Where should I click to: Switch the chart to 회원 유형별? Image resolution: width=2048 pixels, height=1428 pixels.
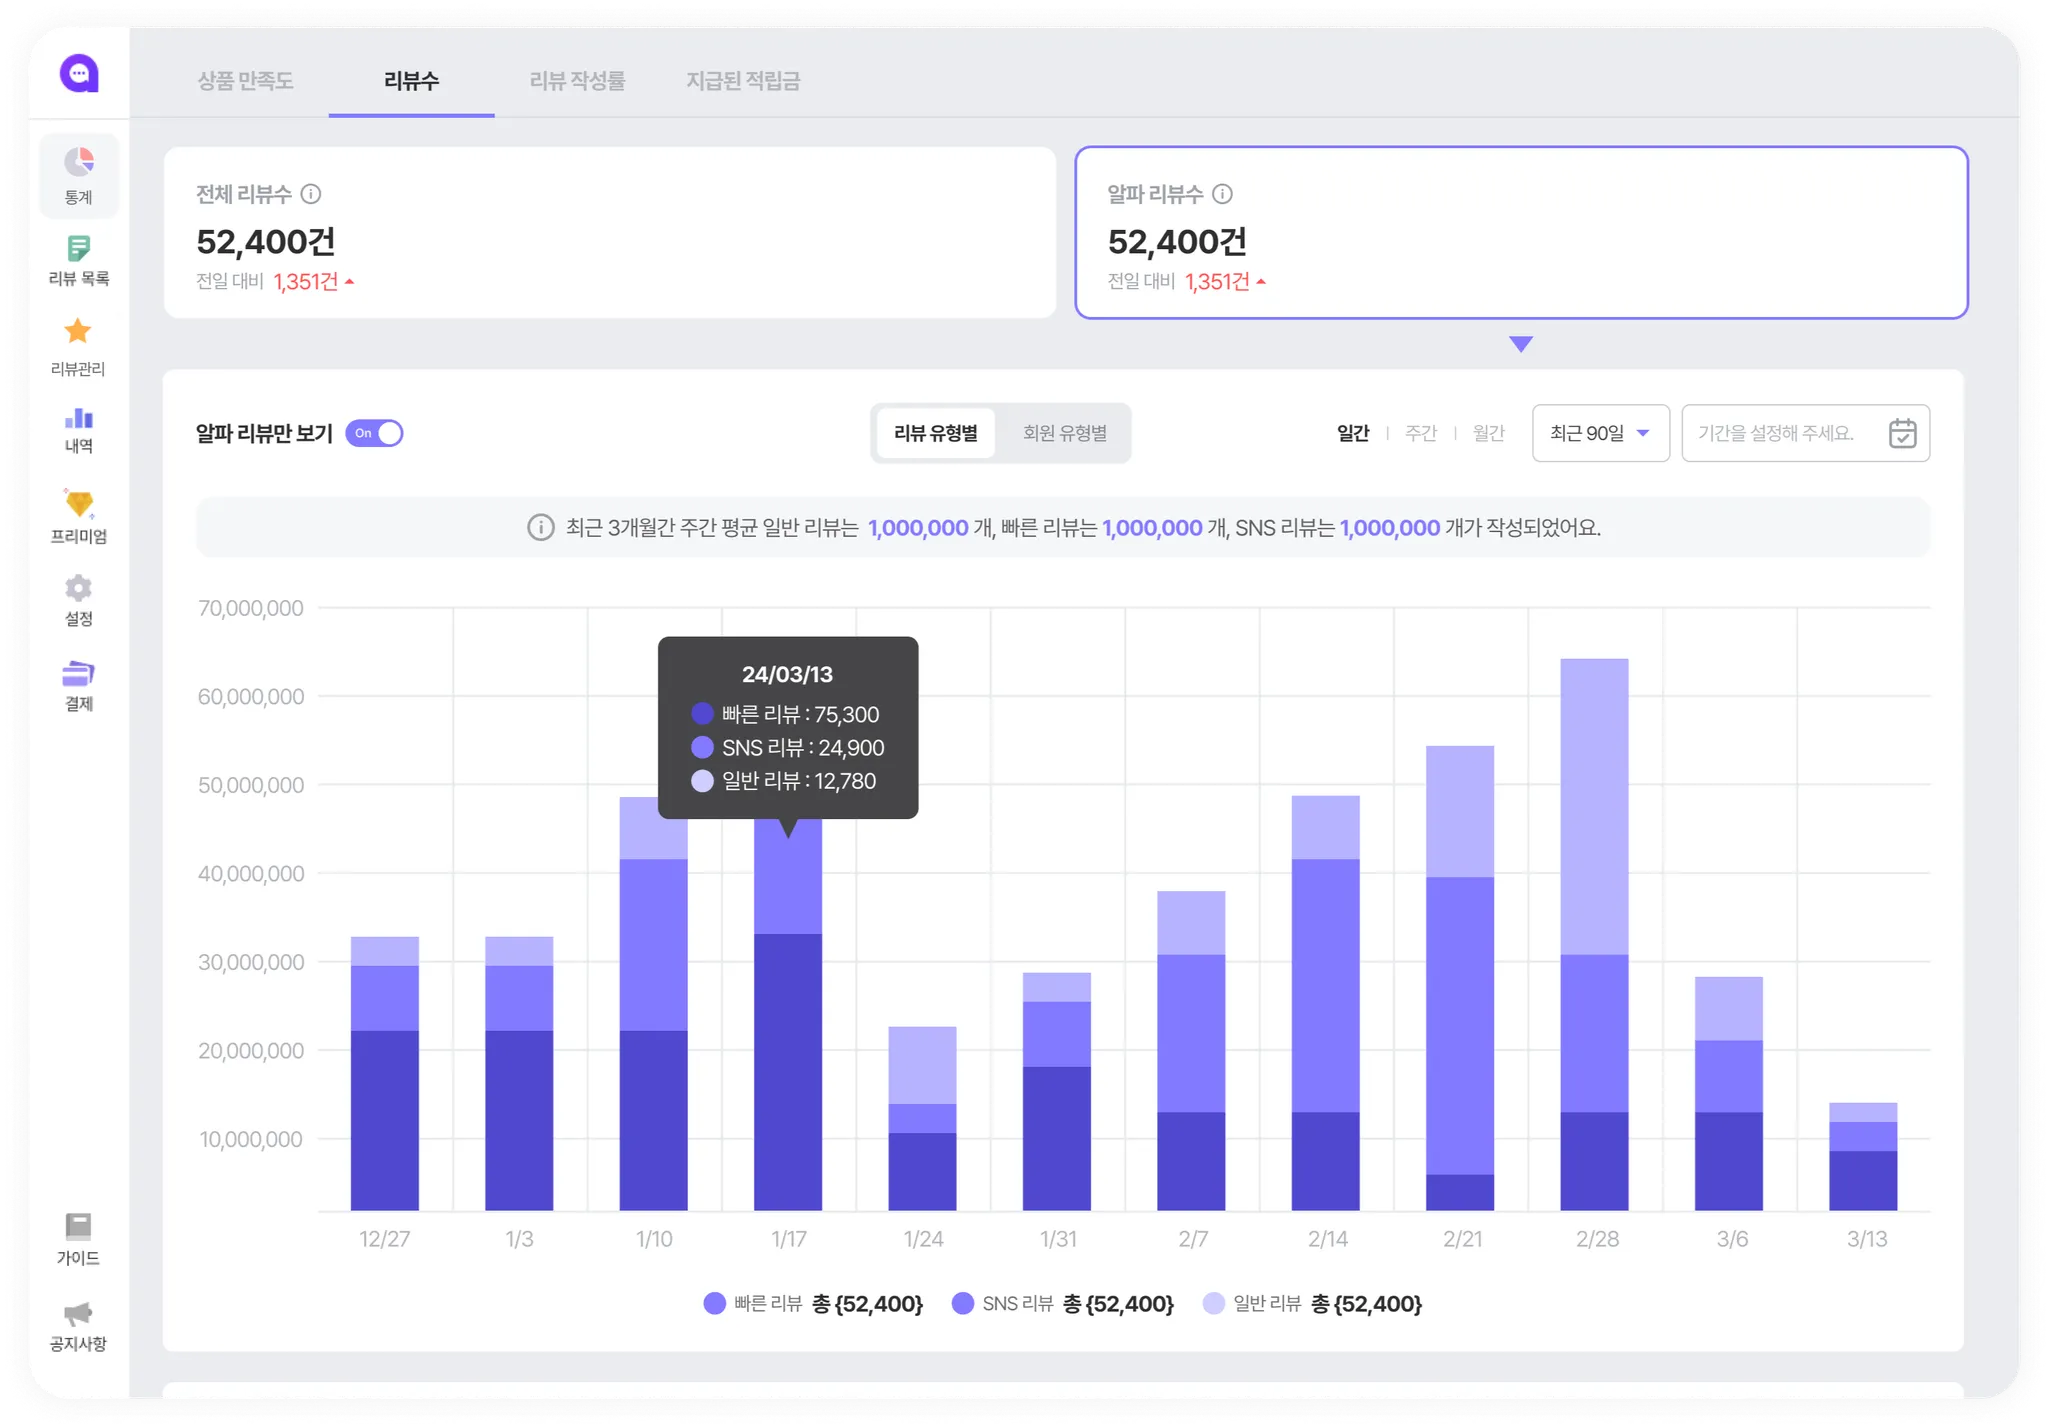[x=1064, y=433]
